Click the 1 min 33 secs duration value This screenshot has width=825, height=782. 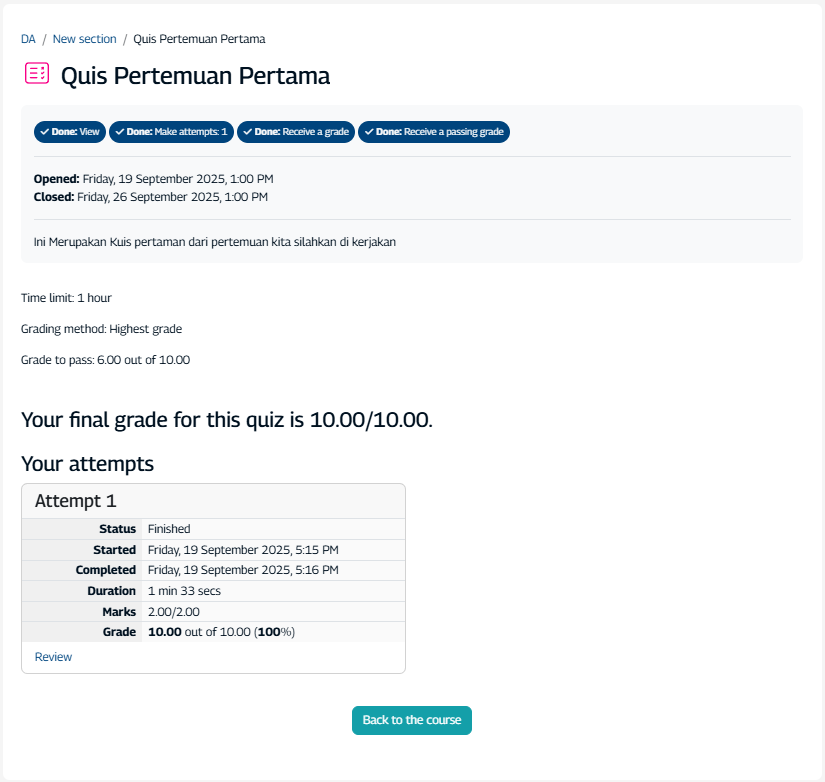point(184,591)
